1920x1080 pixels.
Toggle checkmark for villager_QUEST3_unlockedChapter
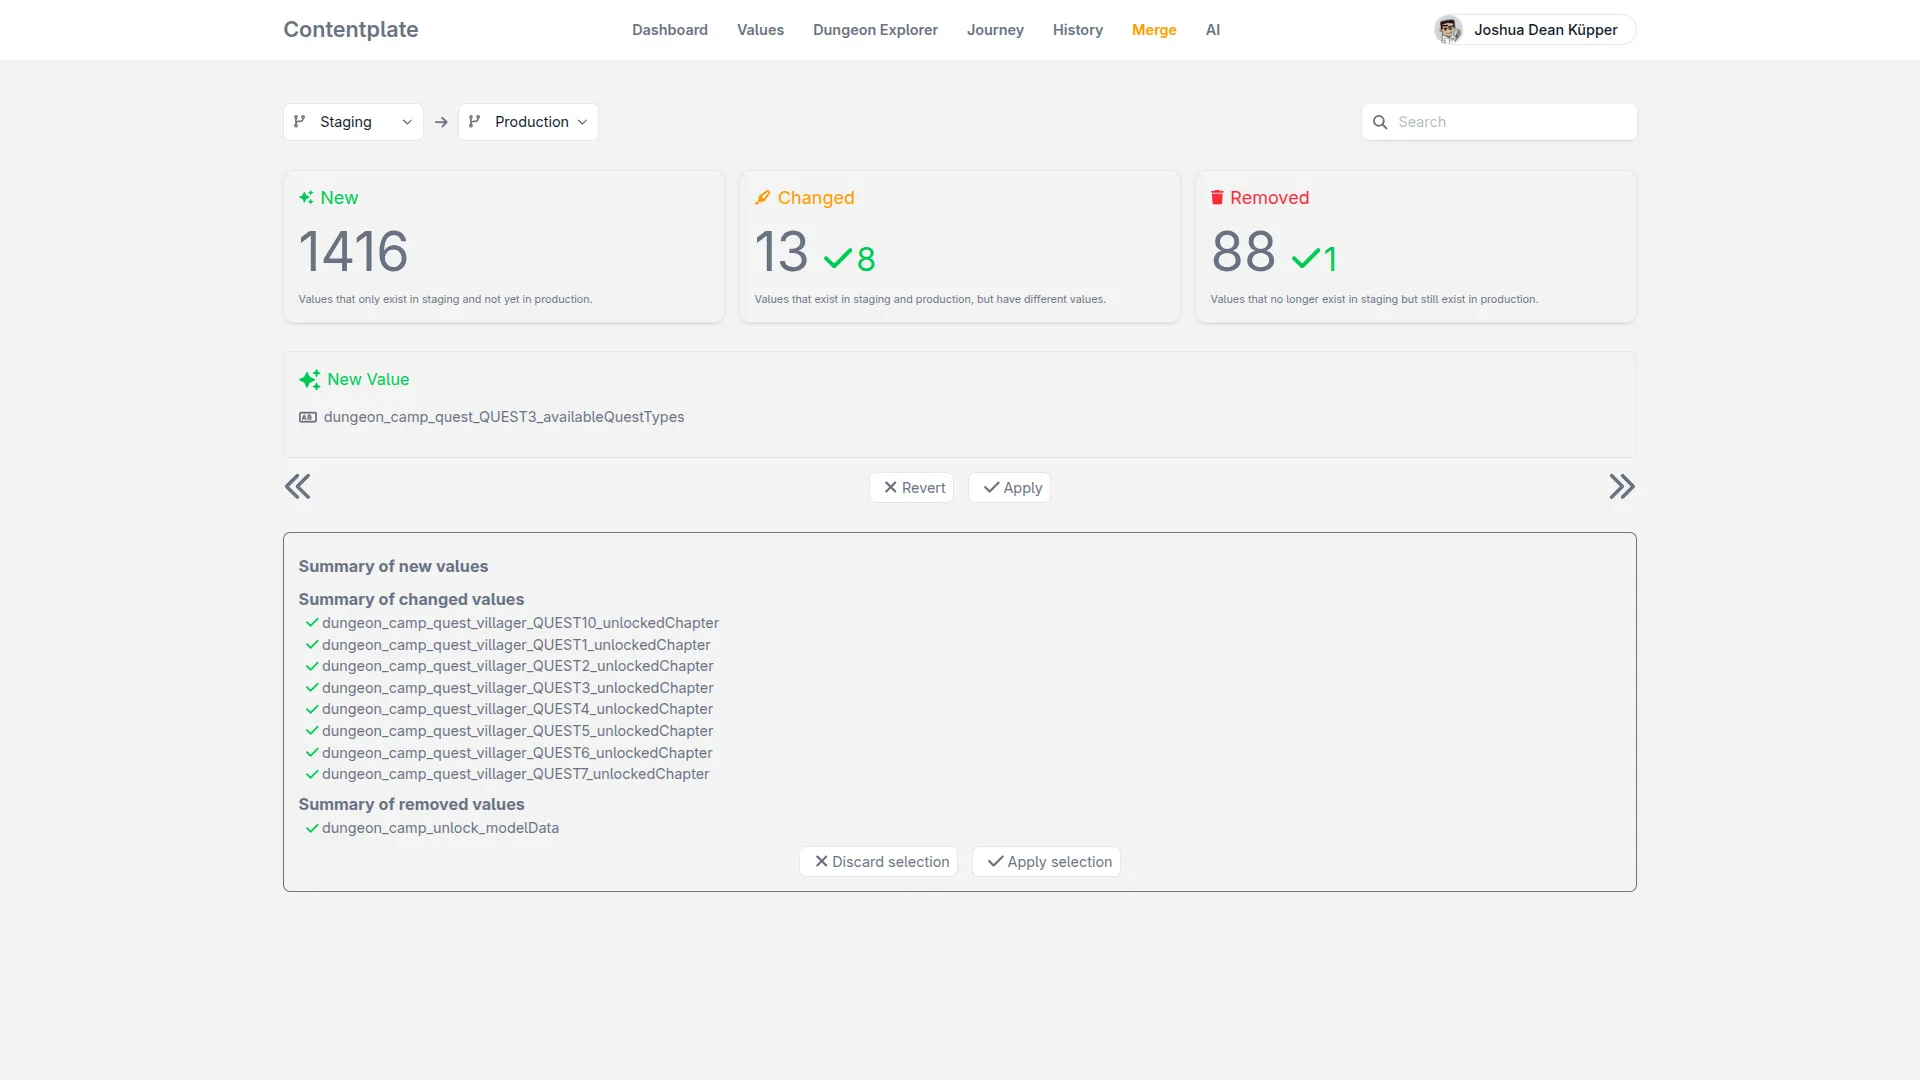coord(312,688)
